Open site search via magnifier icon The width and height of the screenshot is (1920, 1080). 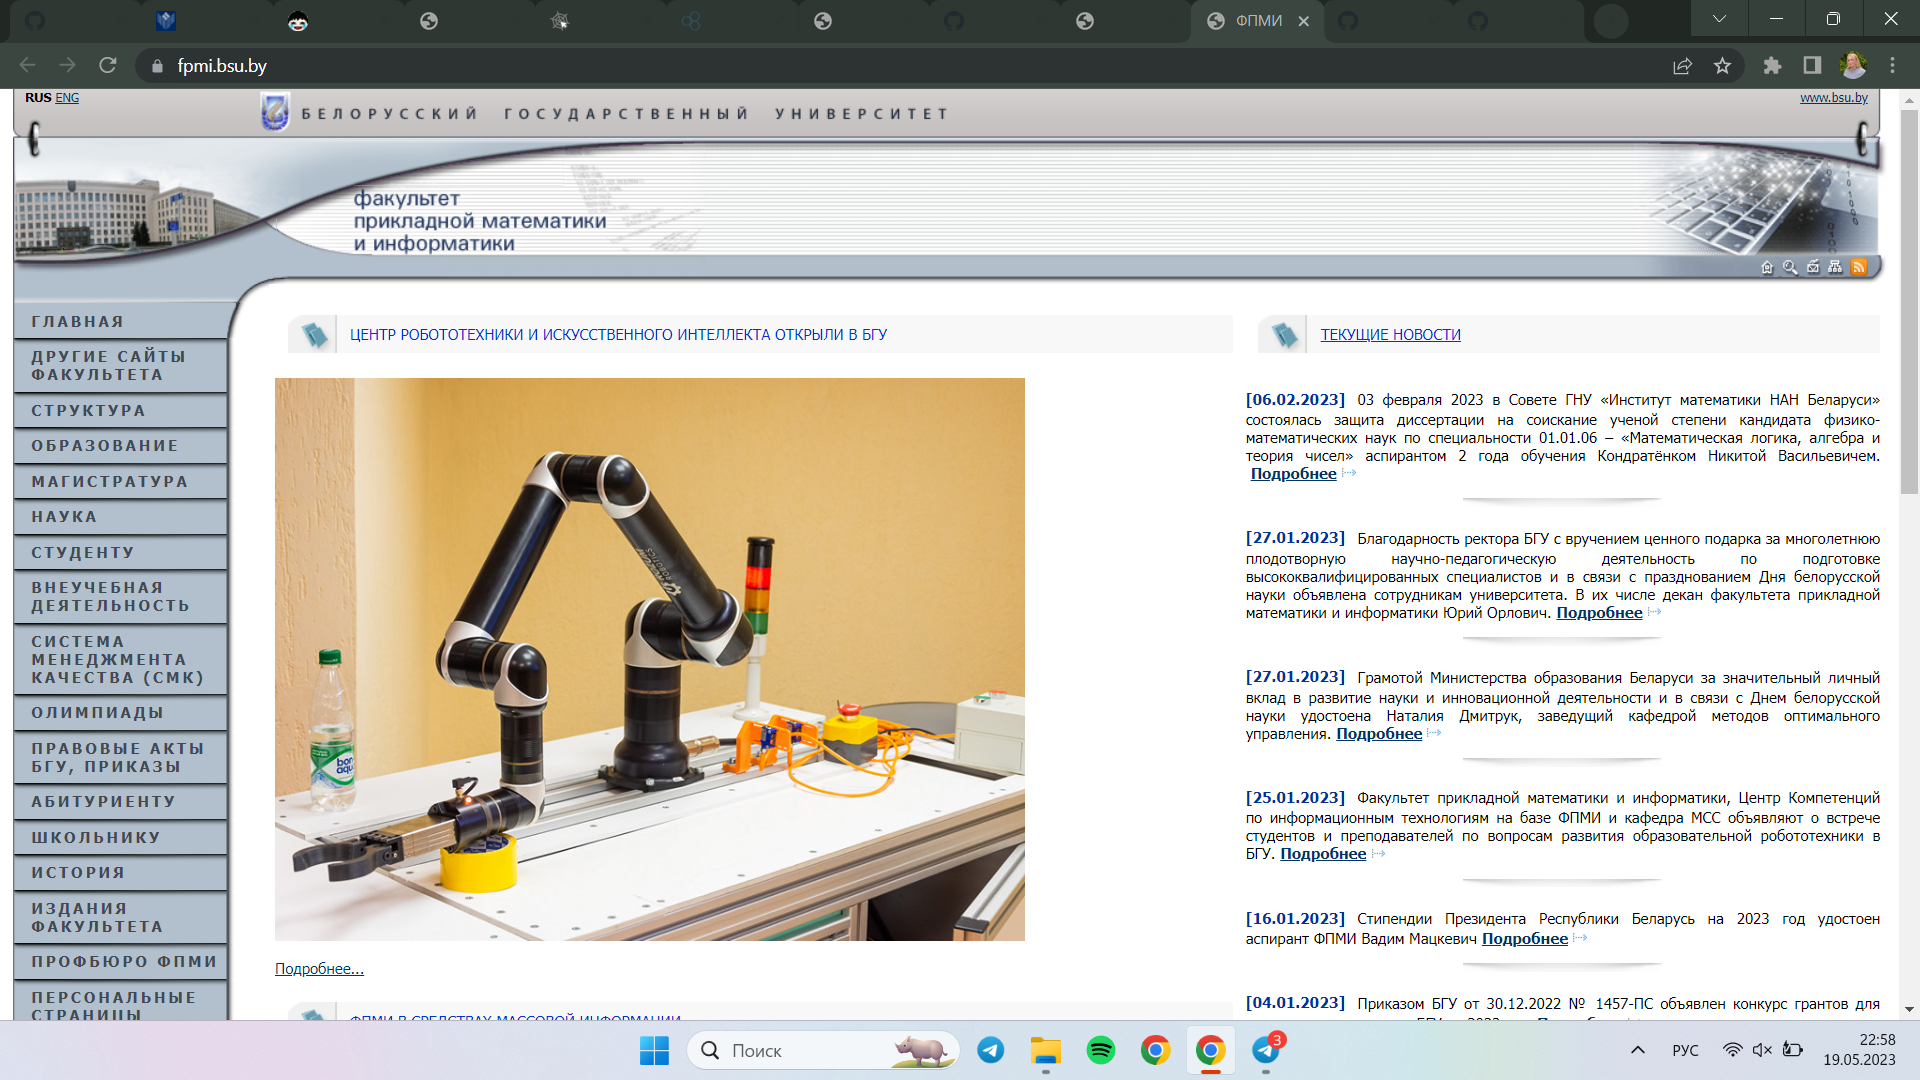coord(1790,267)
